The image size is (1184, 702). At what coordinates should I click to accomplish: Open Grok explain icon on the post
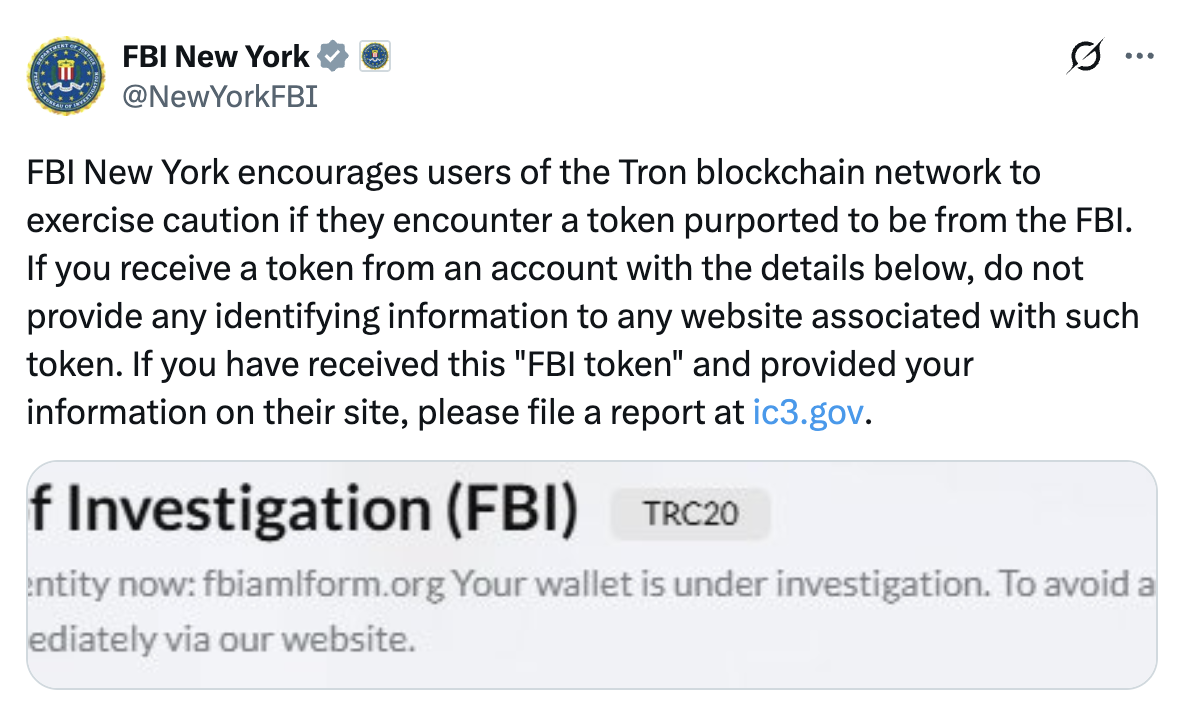pos(1086,58)
